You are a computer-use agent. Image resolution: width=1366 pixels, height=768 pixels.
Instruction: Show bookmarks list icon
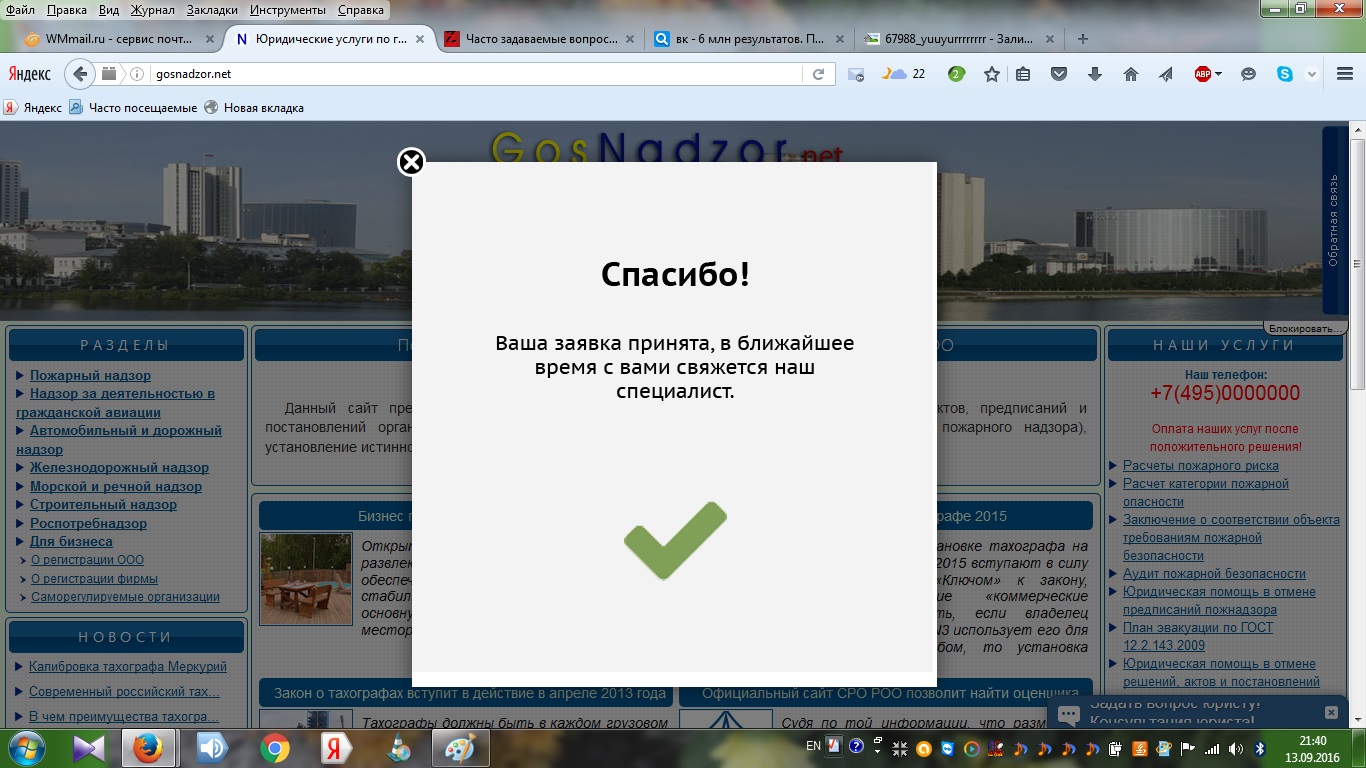point(1023,74)
